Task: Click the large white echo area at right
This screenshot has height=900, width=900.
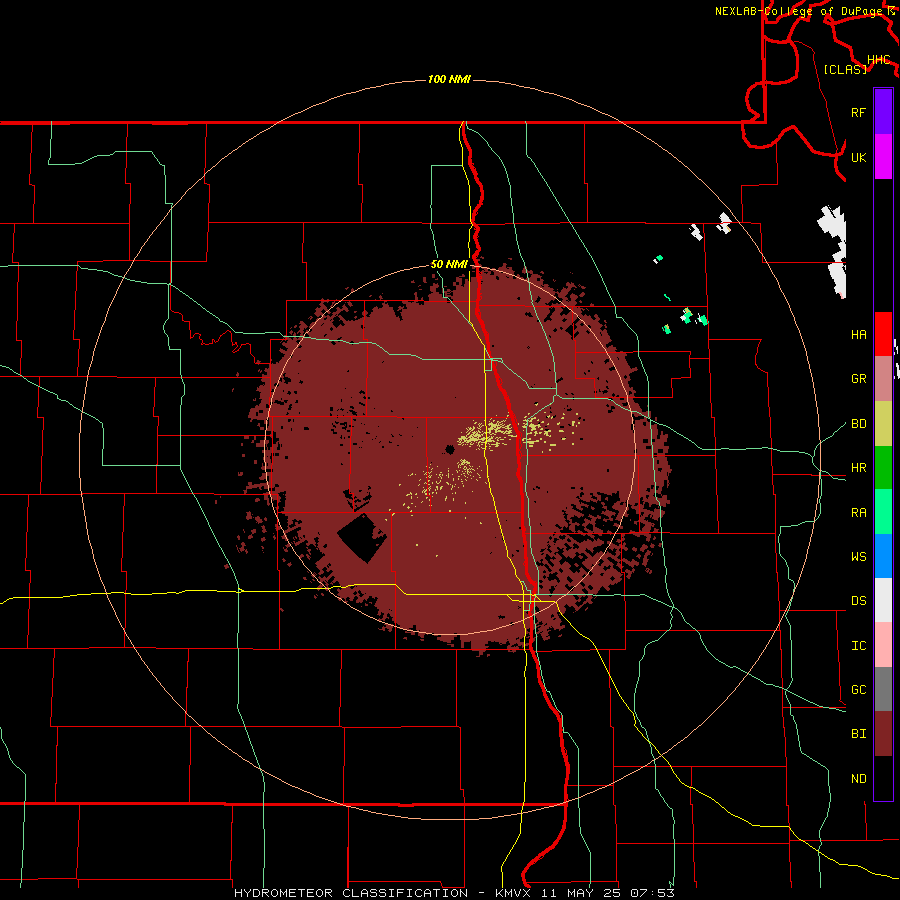Action: click(833, 251)
